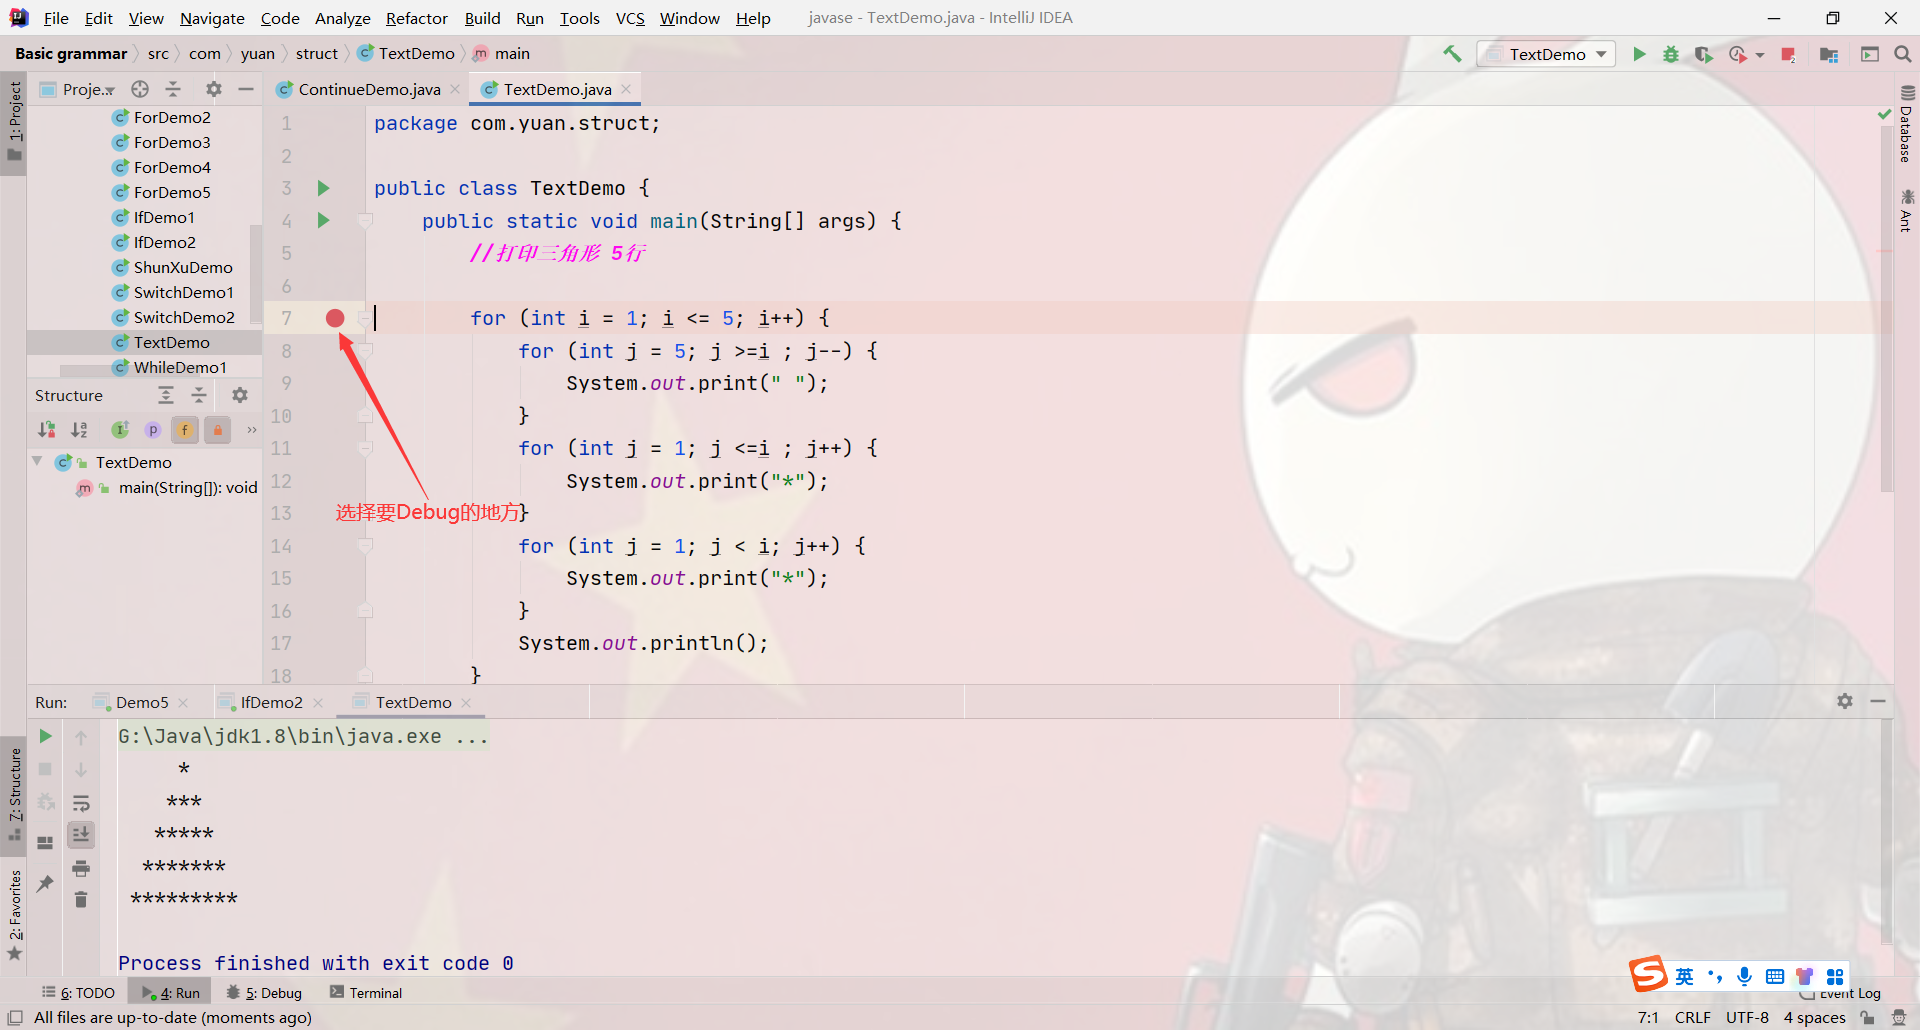Fold the for loop at line 14

coord(366,546)
